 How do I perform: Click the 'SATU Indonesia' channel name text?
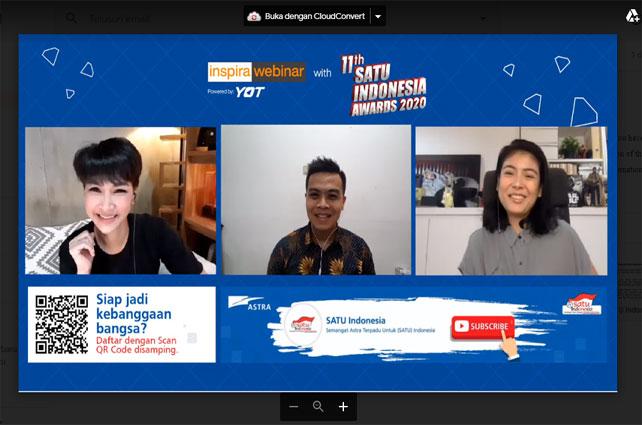[355, 320]
